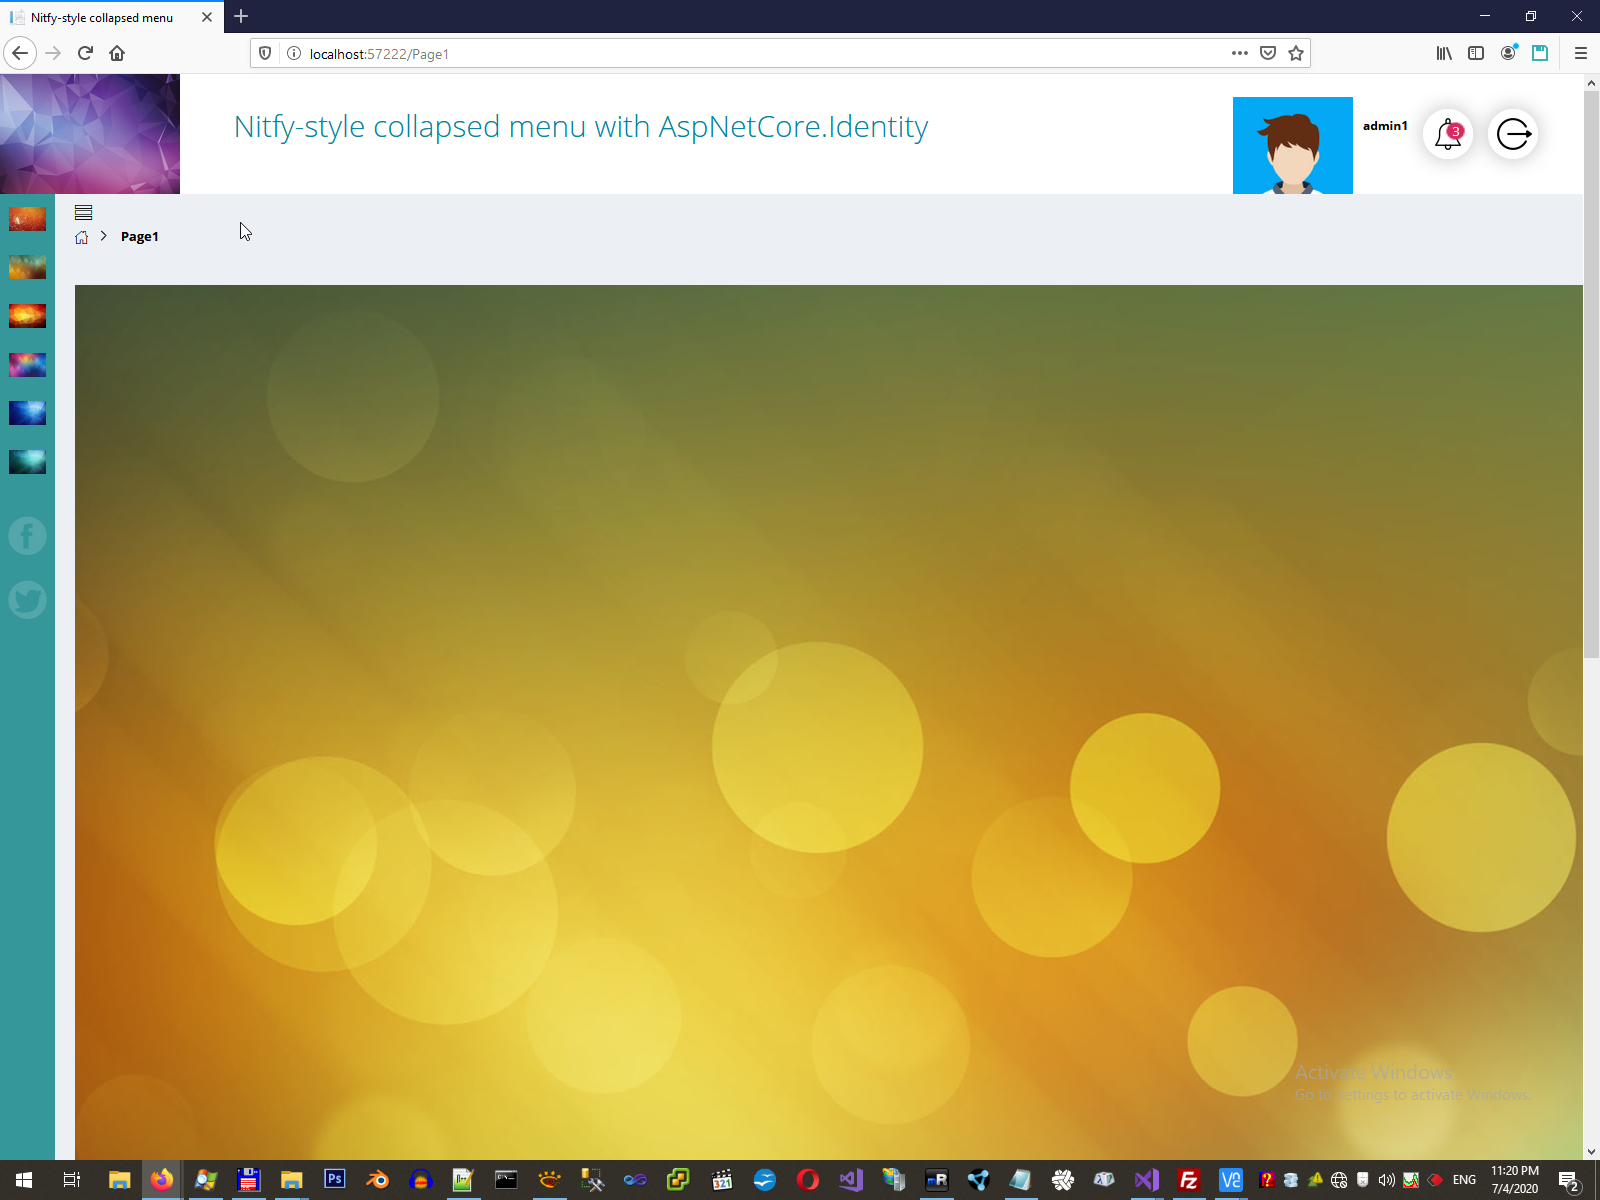Viewport: 1600px width, 1200px height.
Task: Click the Nitfy-style collapsed menu page title
Action: pos(581,127)
